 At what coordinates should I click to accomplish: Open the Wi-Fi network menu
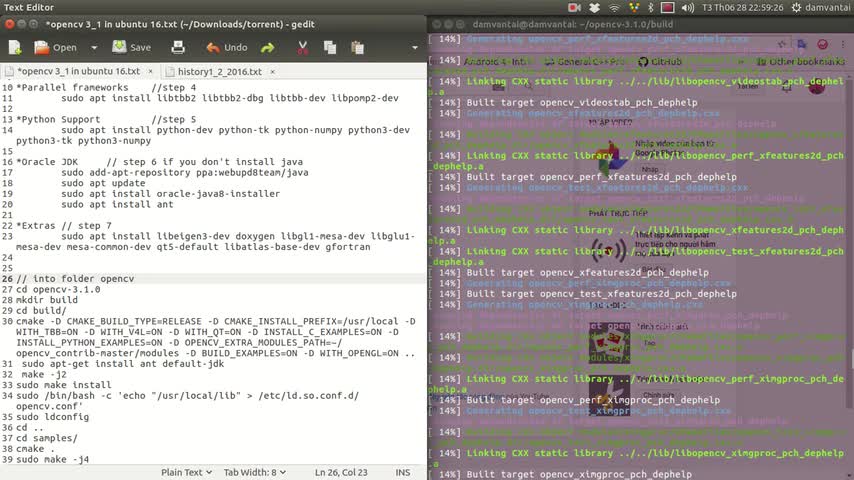(614, 8)
